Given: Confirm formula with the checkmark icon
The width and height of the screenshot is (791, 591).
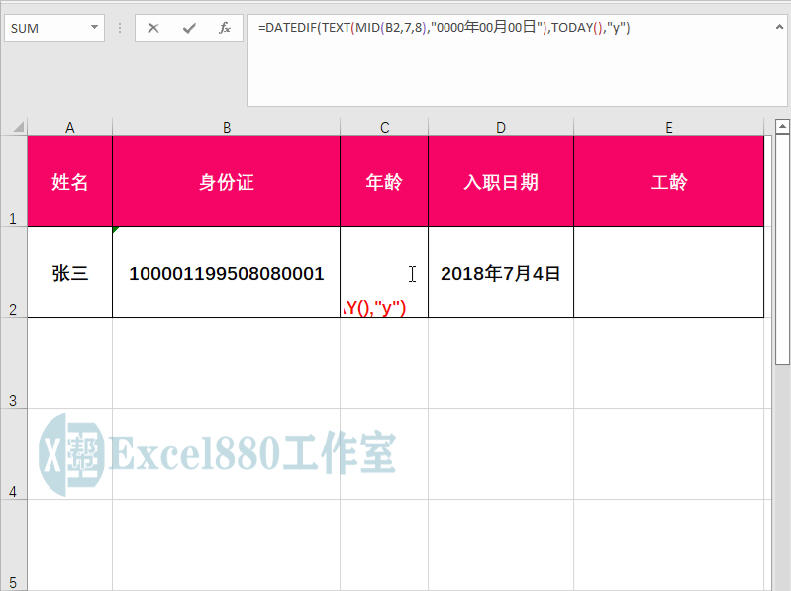Looking at the screenshot, I should [189, 28].
